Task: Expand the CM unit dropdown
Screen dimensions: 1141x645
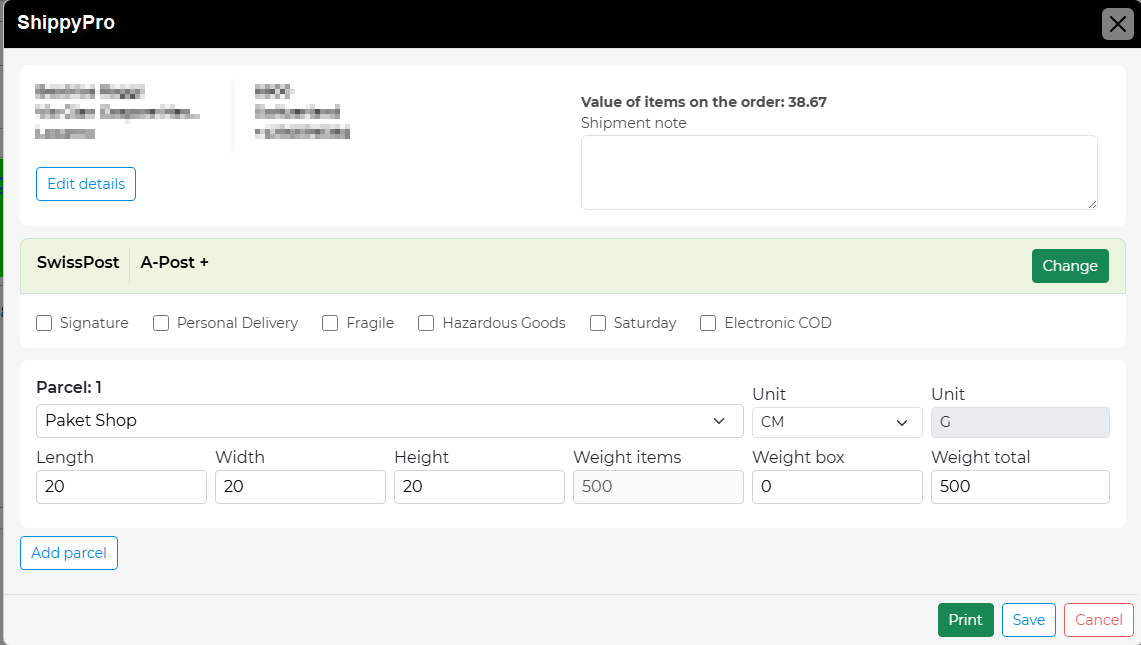Action: (836, 422)
